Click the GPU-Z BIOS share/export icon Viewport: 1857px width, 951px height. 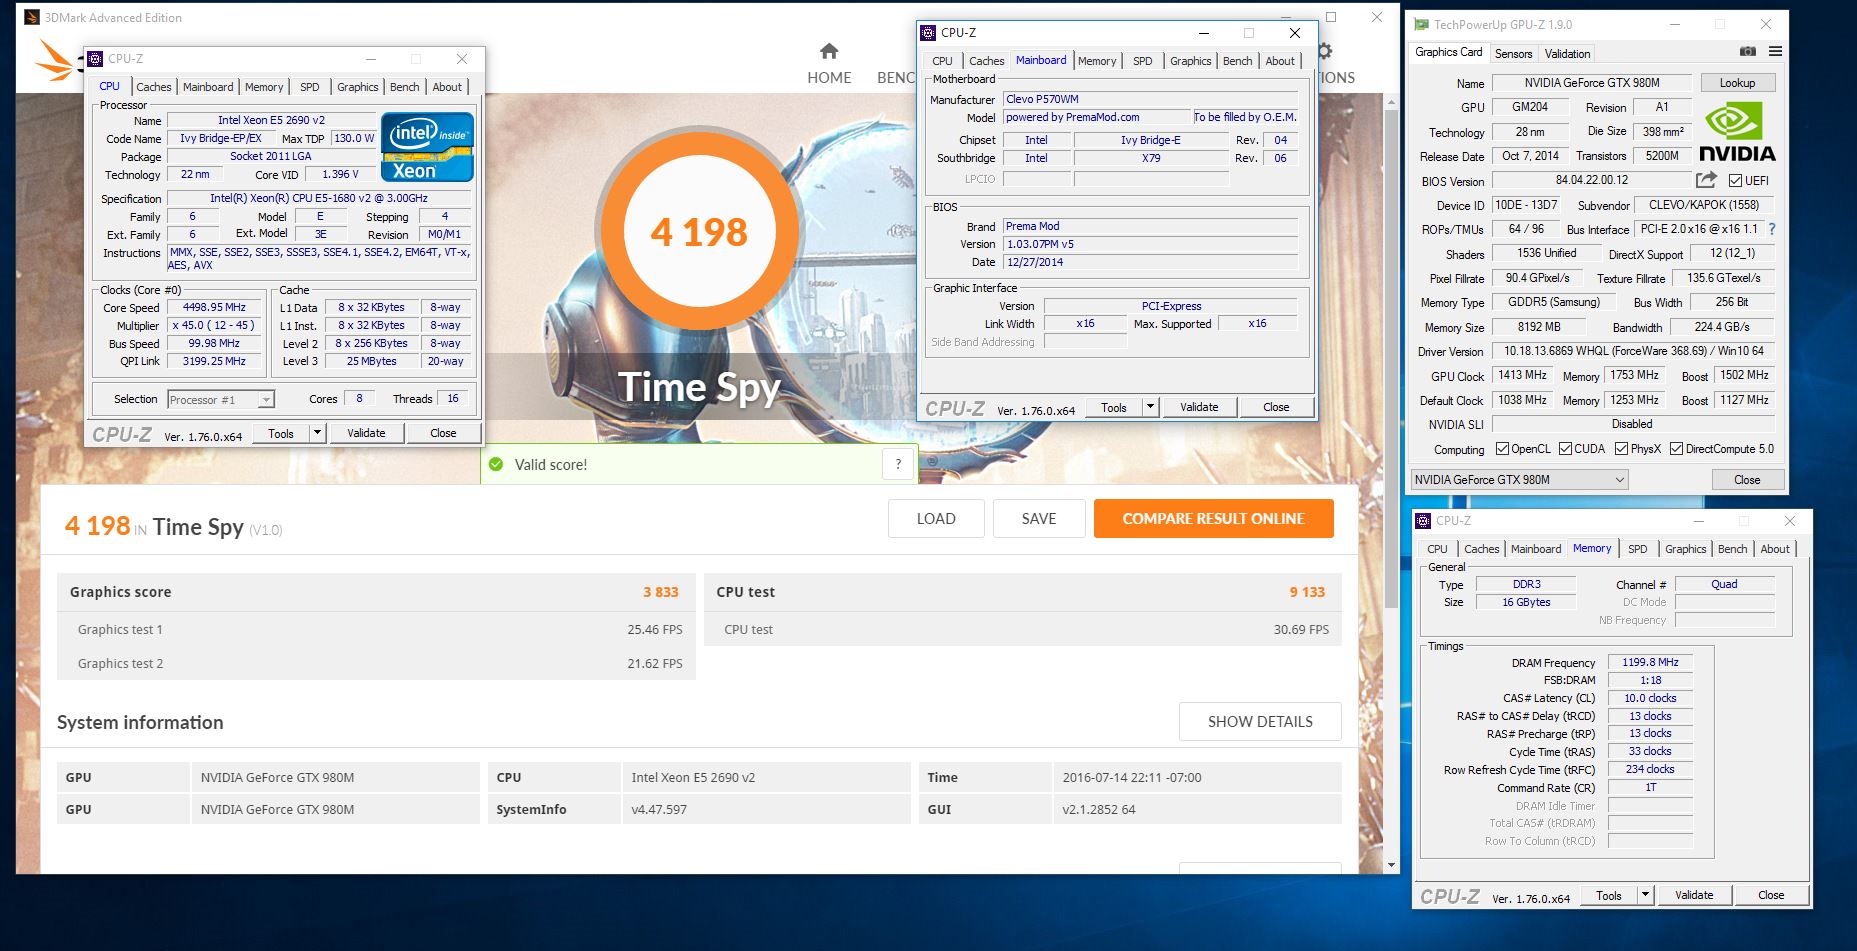pos(1706,180)
